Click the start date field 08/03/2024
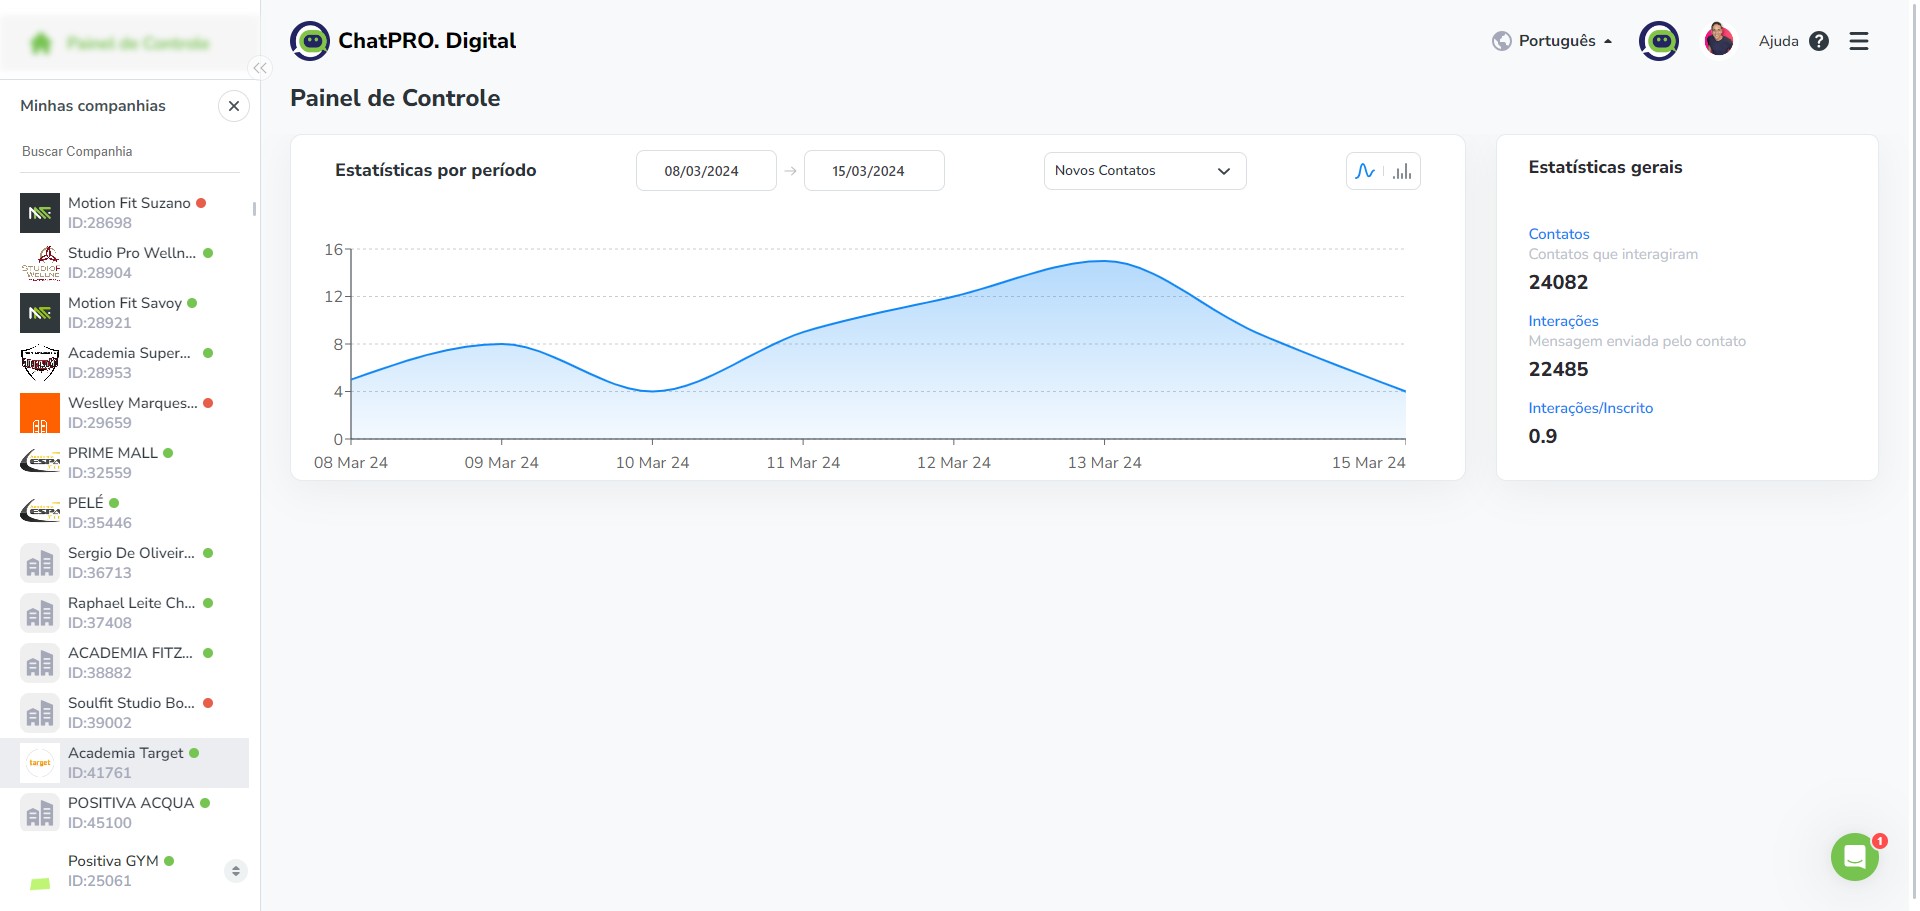This screenshot has height=911, width=1920. 706,171
